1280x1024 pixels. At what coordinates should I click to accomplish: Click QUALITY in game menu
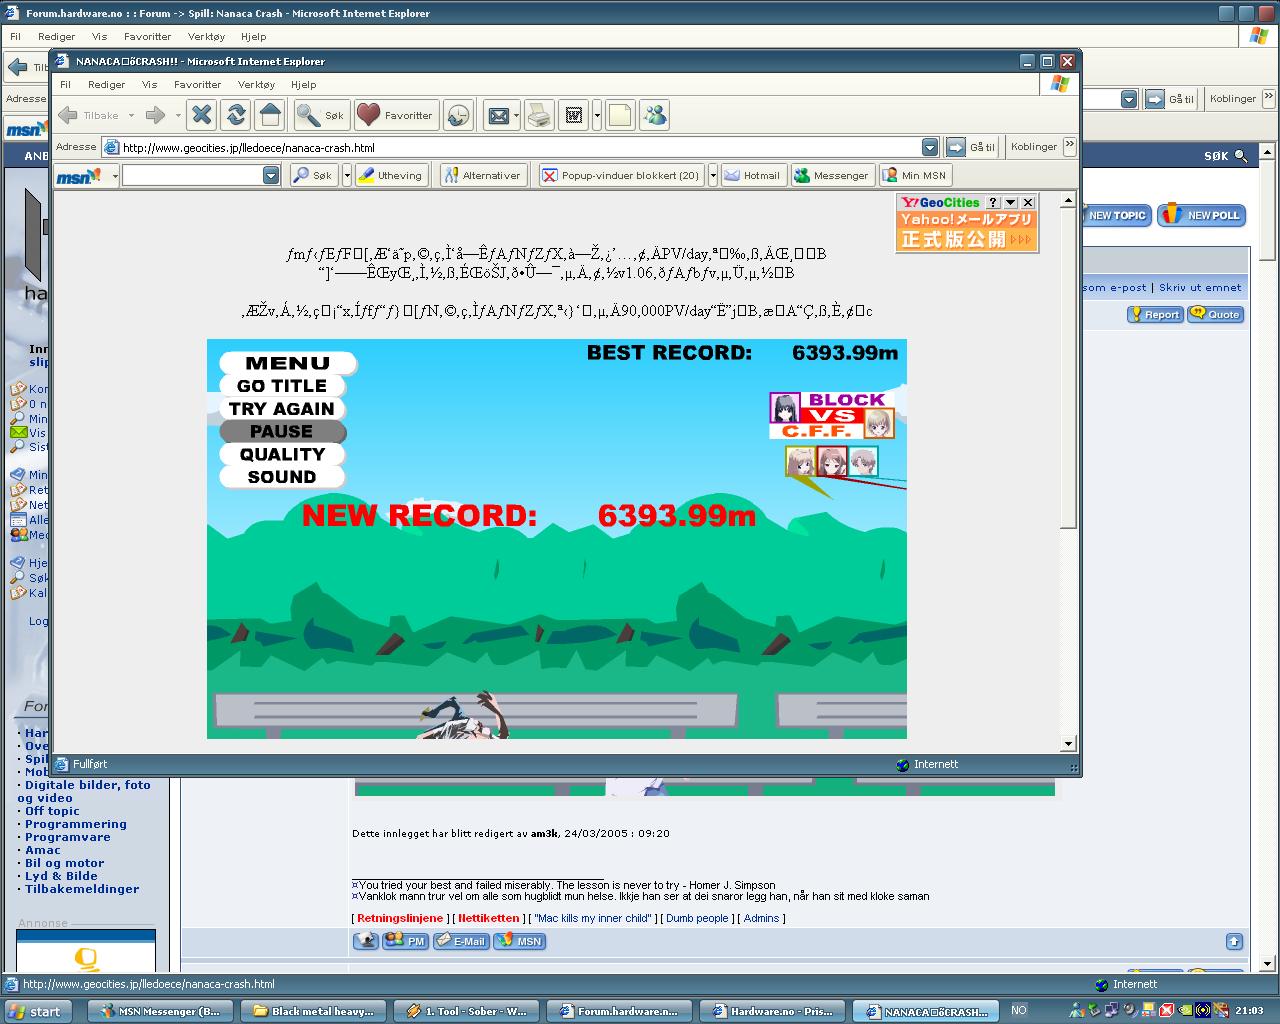pyautogui.click(x=282, y=454)
